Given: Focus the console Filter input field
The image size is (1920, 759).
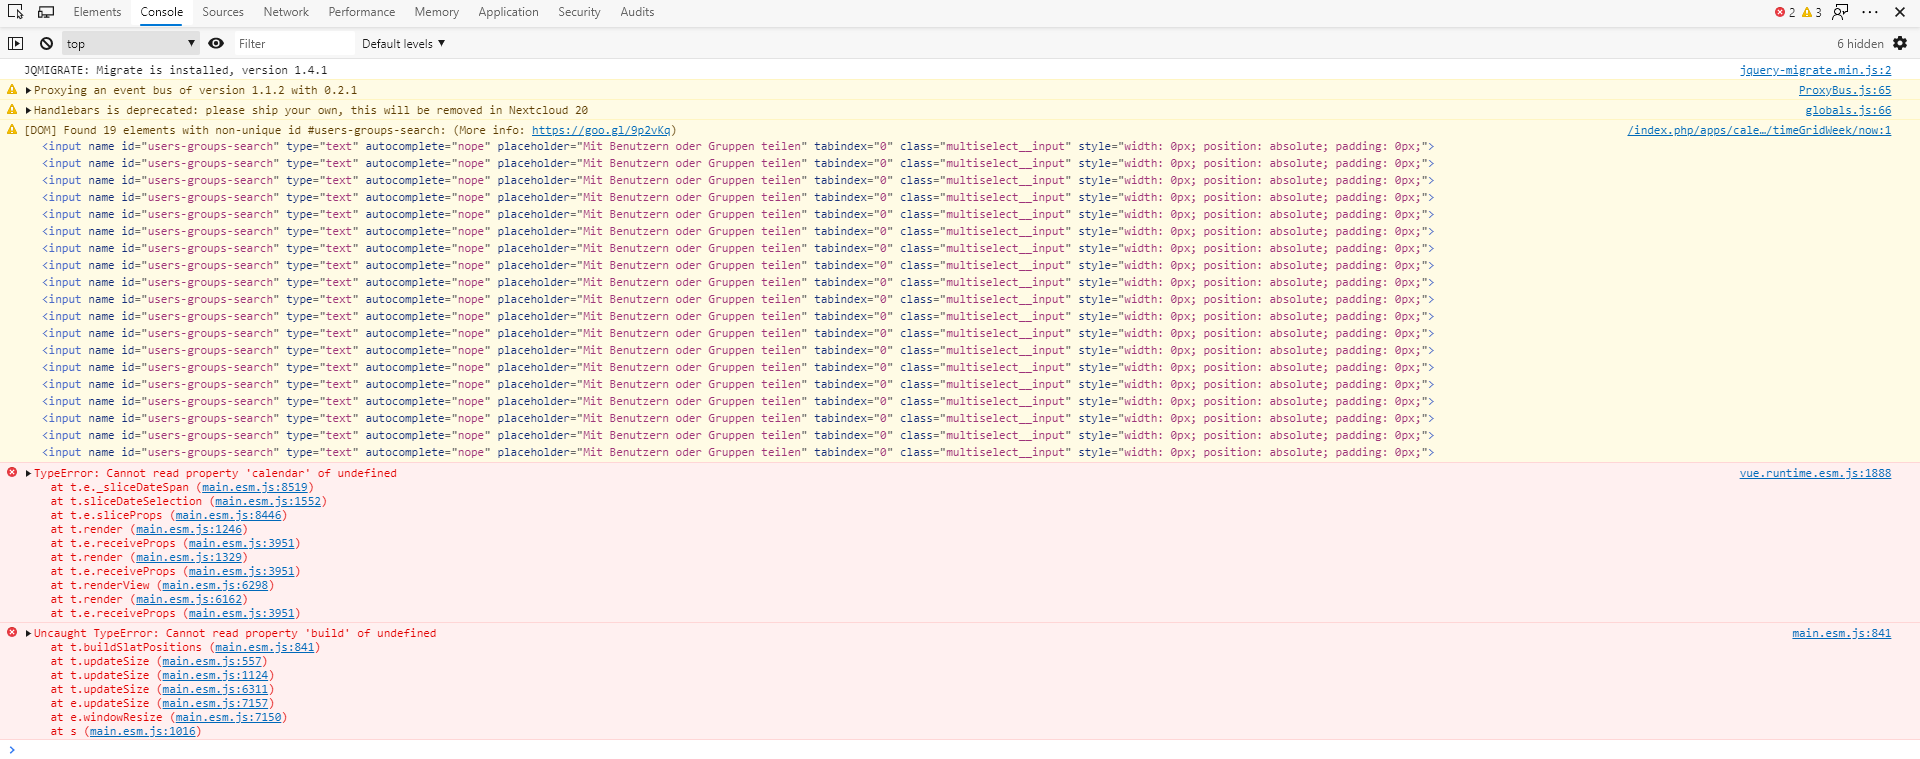Looking at the screenshot, I should pyautogui.click(x=294, y=43).
